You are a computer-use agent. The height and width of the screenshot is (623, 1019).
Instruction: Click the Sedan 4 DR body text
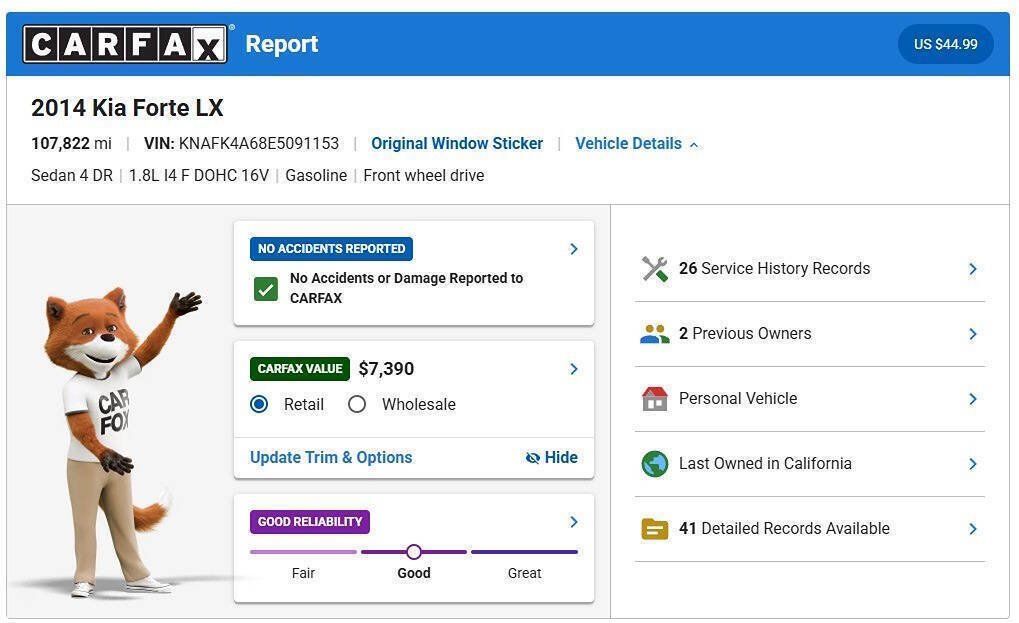pos(72,175)
